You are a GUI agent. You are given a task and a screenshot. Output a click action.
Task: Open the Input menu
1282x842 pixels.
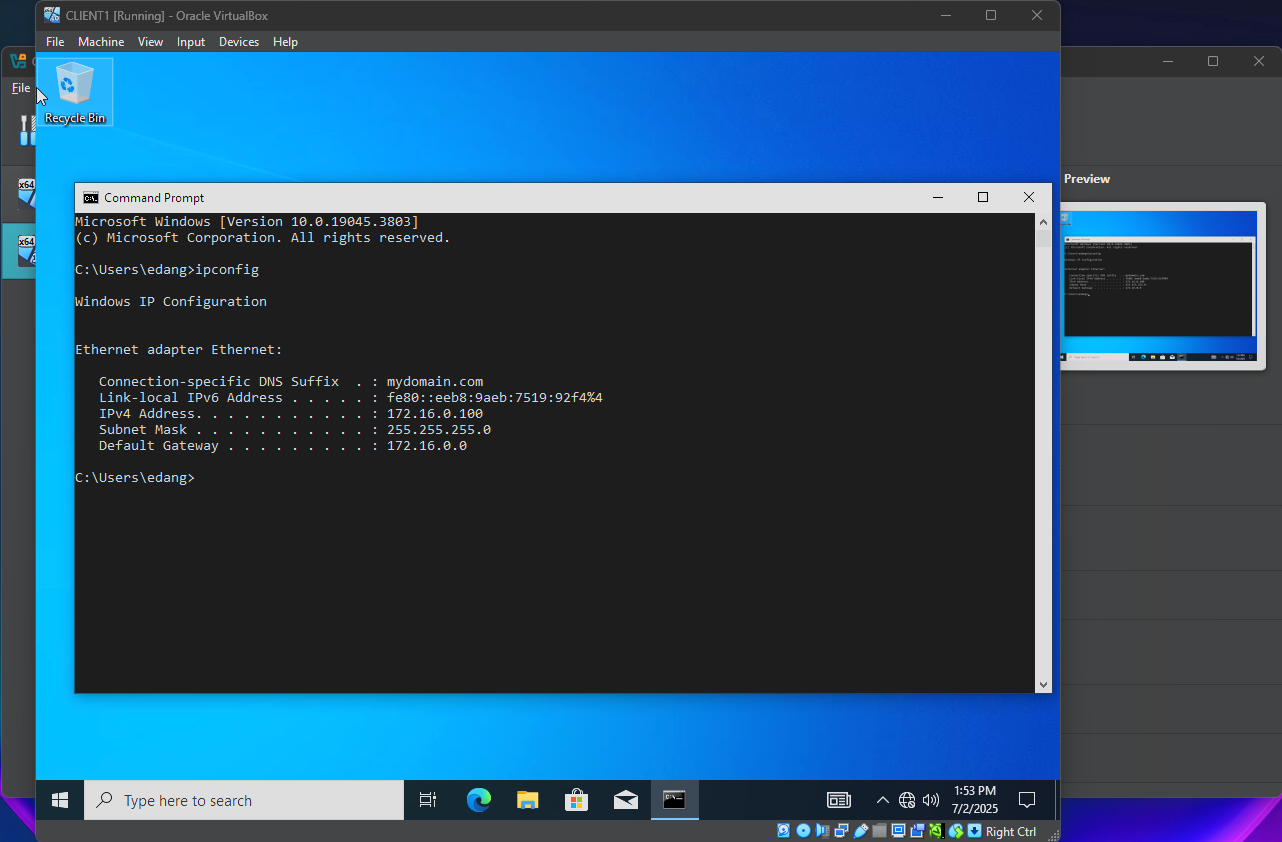pyautogui.click(x=191, y=42)
